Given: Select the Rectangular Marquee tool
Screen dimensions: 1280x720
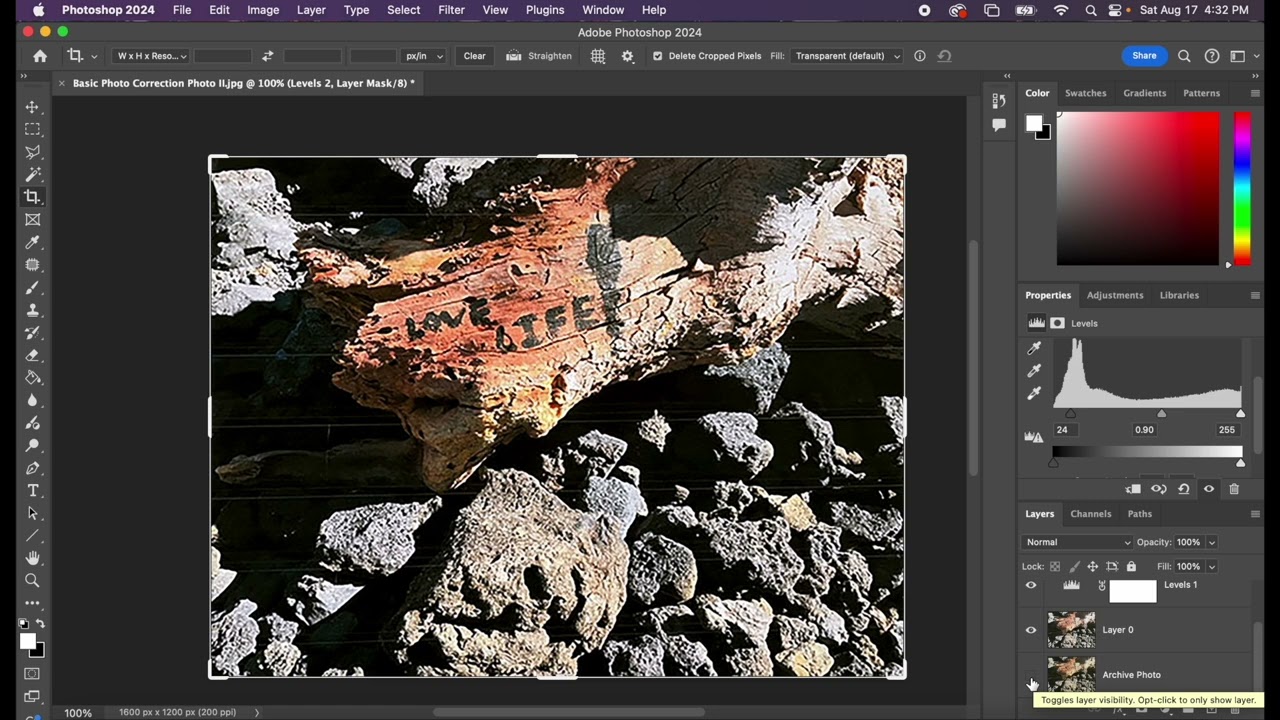Looking at the screenshot, I should pos(33,130).
